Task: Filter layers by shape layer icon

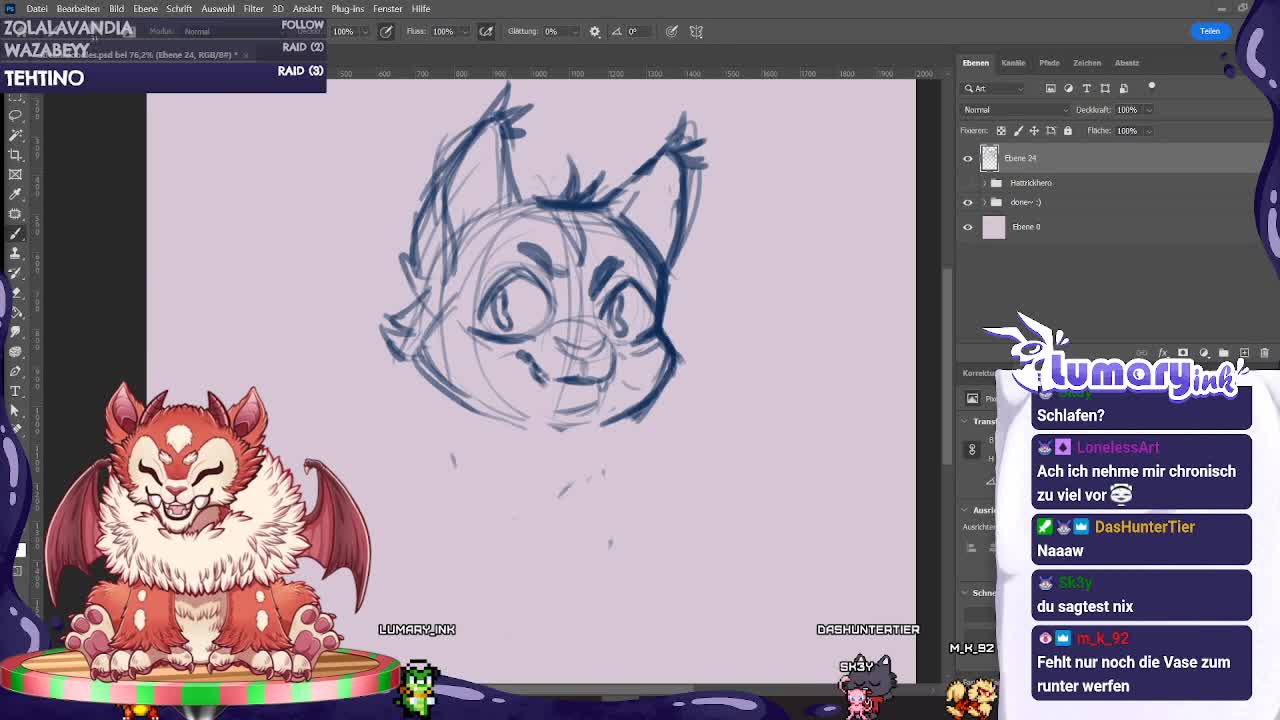Action: coord(1105,88)
